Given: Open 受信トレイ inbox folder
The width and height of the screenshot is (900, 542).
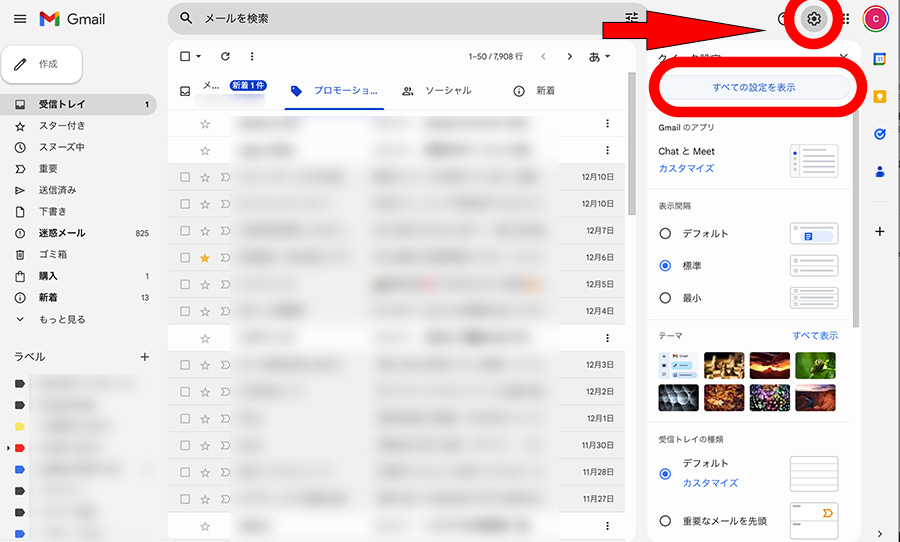Looking at the screenshot, I should [78, 104].
